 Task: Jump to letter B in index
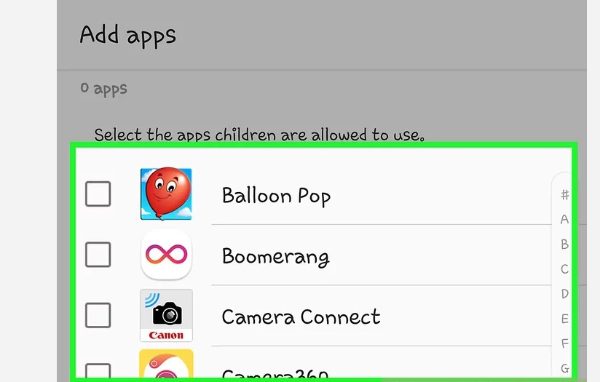click(x=564, y=244)
